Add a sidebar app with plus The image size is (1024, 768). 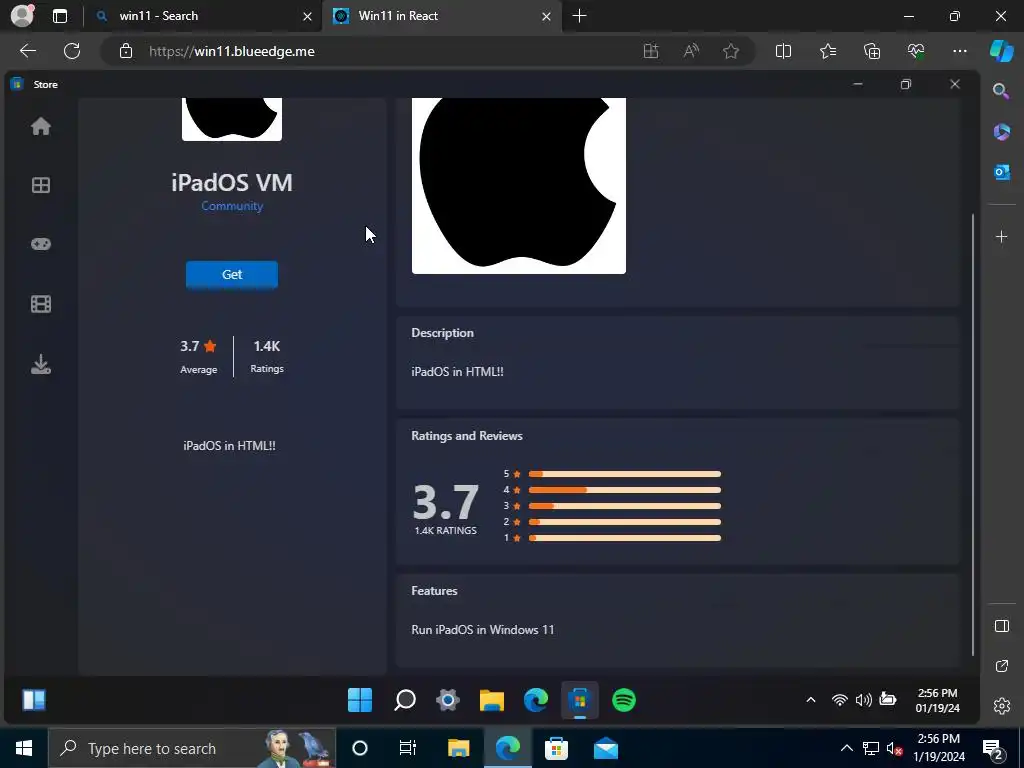[x=1001, y=236]
